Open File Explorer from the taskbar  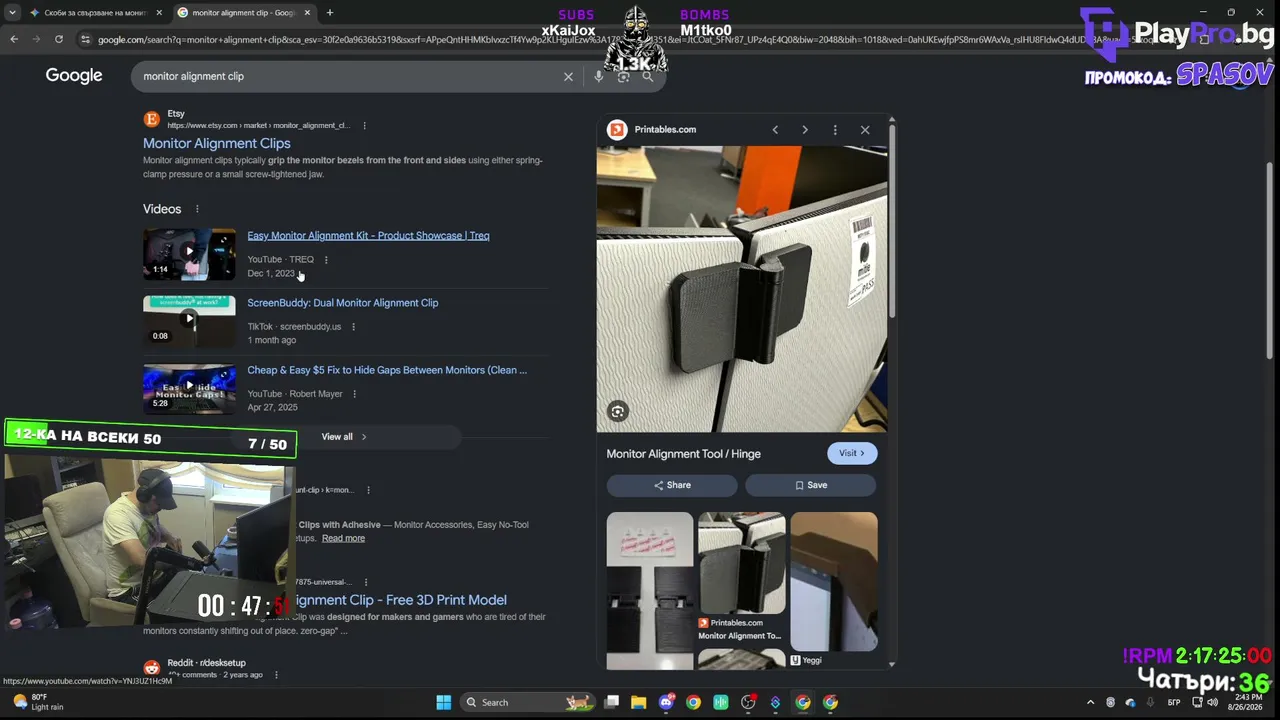(639, 702)
